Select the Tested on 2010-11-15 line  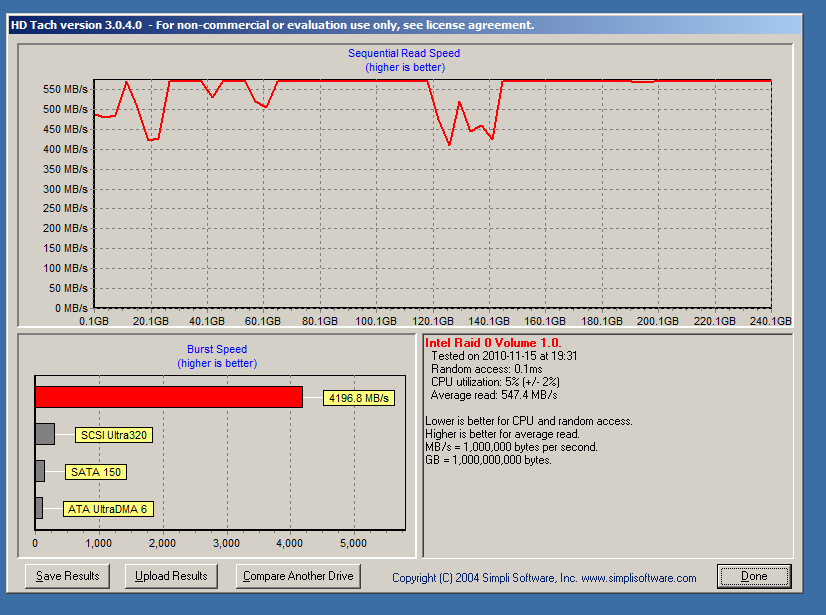pos(504,356)
